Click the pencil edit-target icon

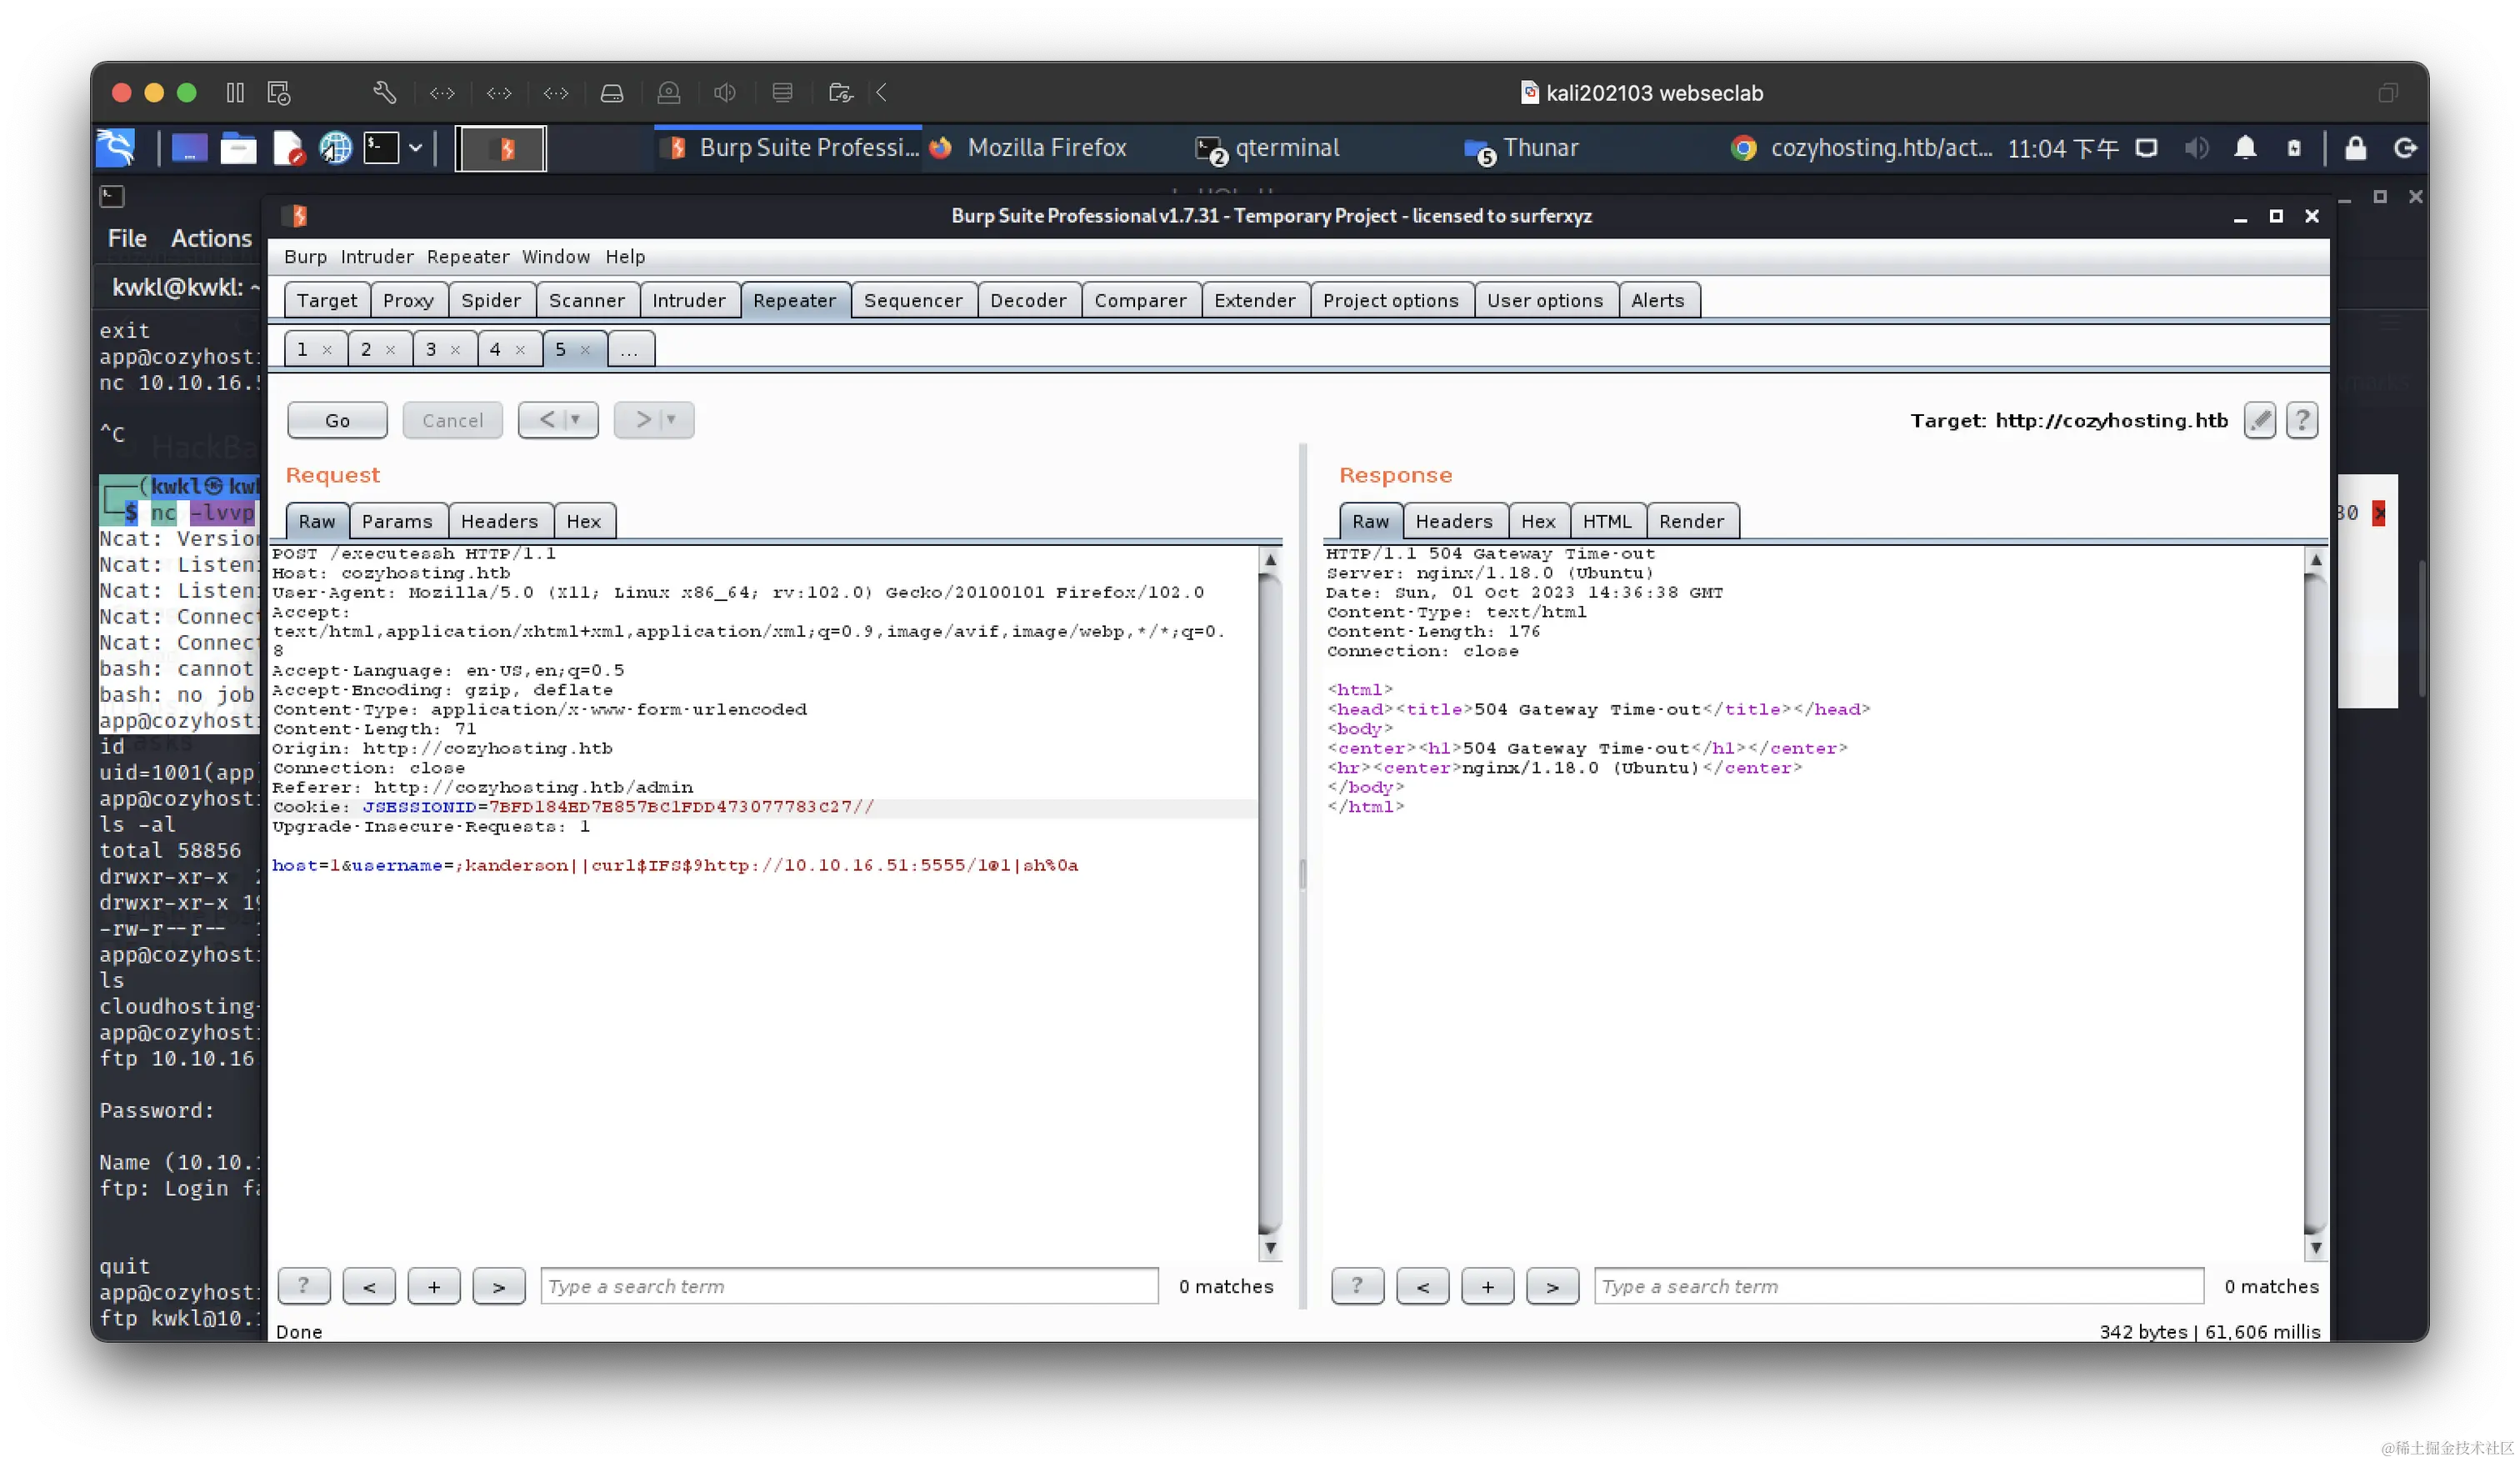coord(2259,420)
